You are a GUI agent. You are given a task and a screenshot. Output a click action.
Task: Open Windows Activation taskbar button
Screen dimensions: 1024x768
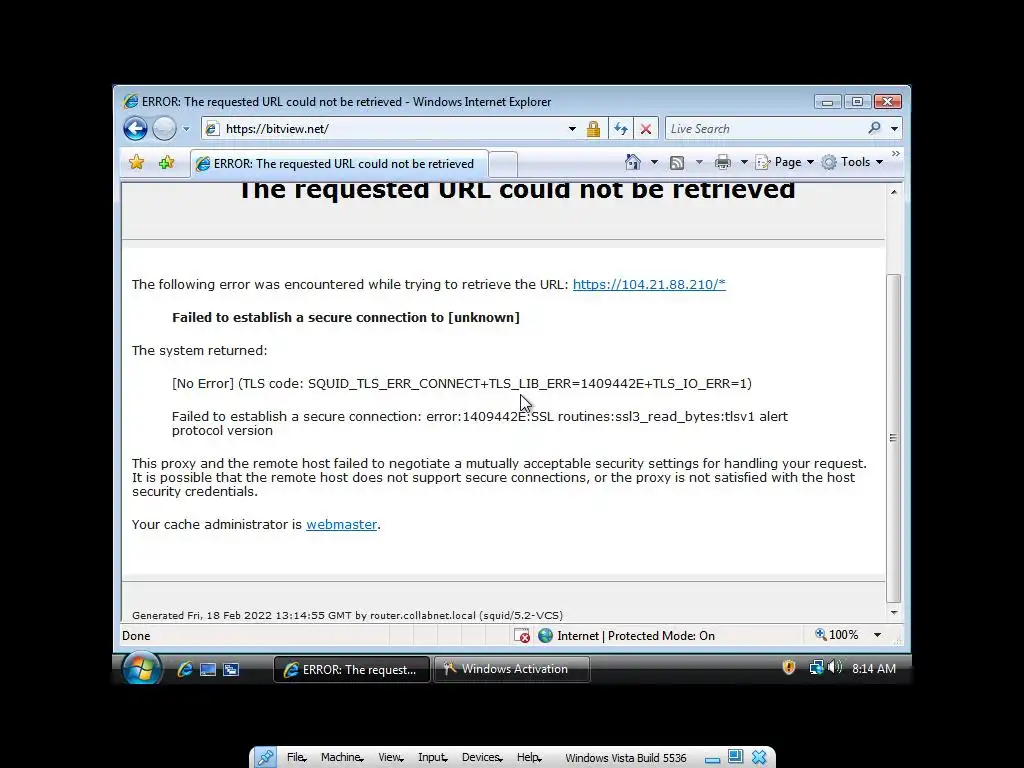tap(512, 669)
